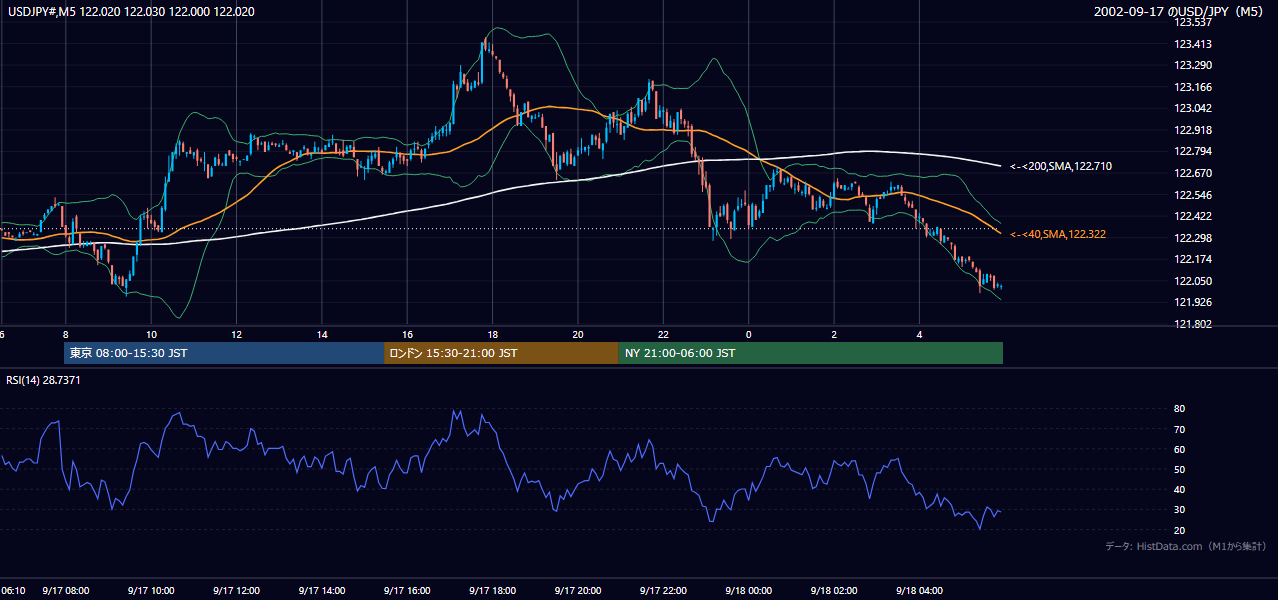1278x600 pixels.
Task: Click the 9/18 00:00 time axis label
Action: tap(749, 591)
